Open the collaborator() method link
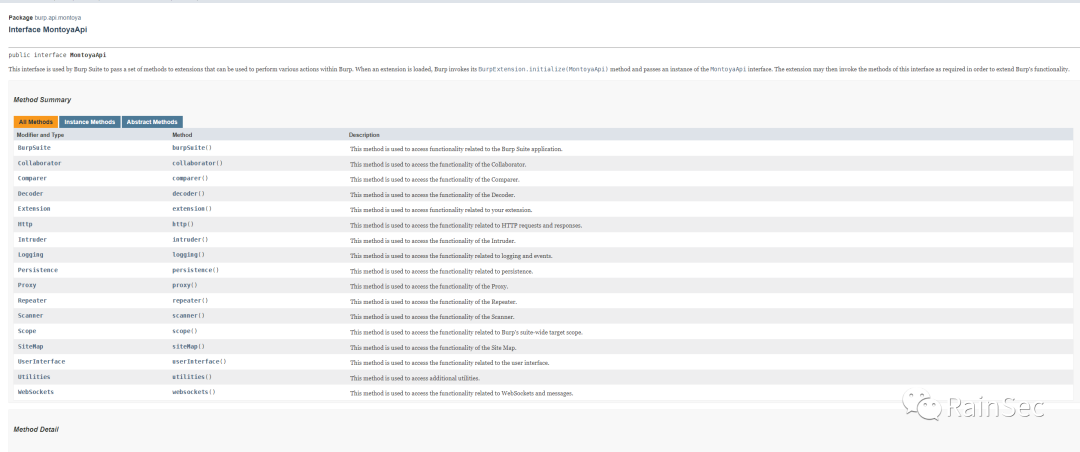The image size is (1080, 452). [197, 163]
